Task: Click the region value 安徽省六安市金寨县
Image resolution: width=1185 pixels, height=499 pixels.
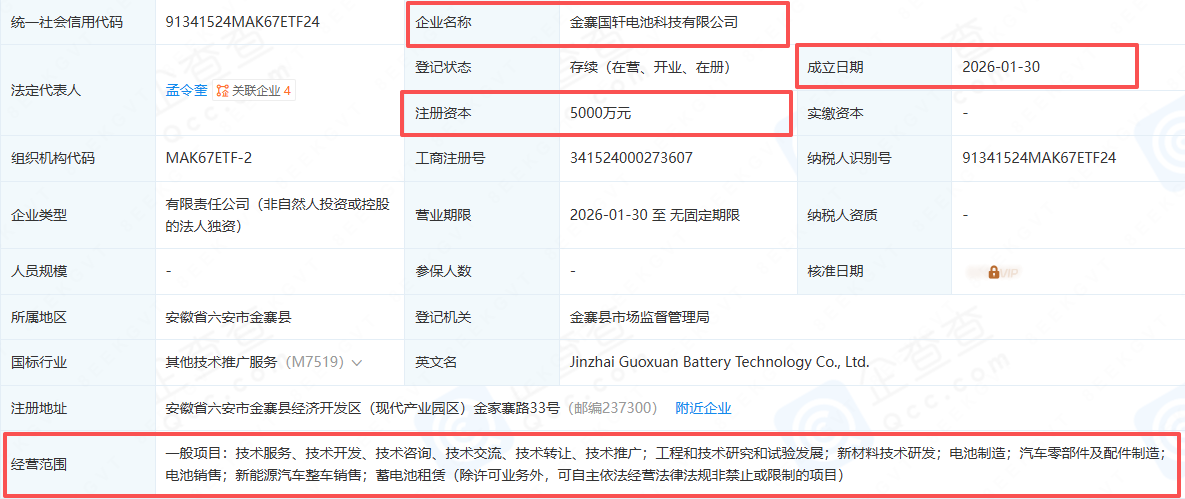Action: tap(228, 317)
